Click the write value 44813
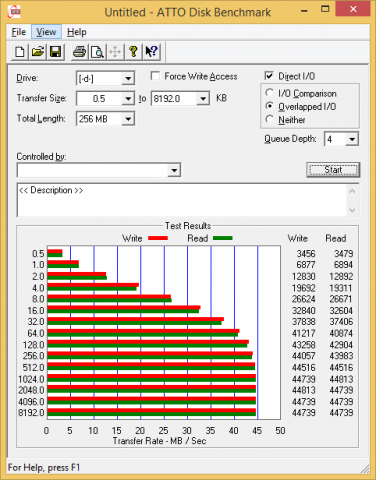This screenshot has height=480, width=376. (x=304, y=390)
